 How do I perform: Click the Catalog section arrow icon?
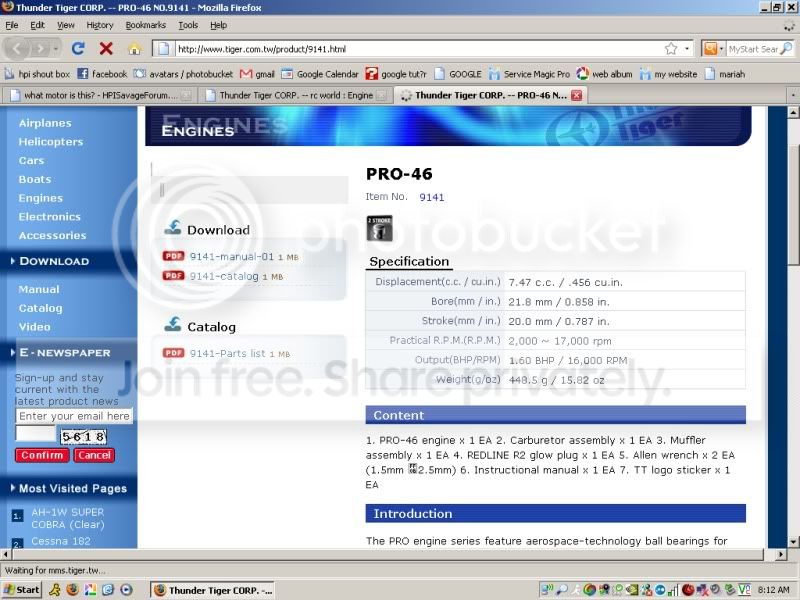[x=173, y=324]
